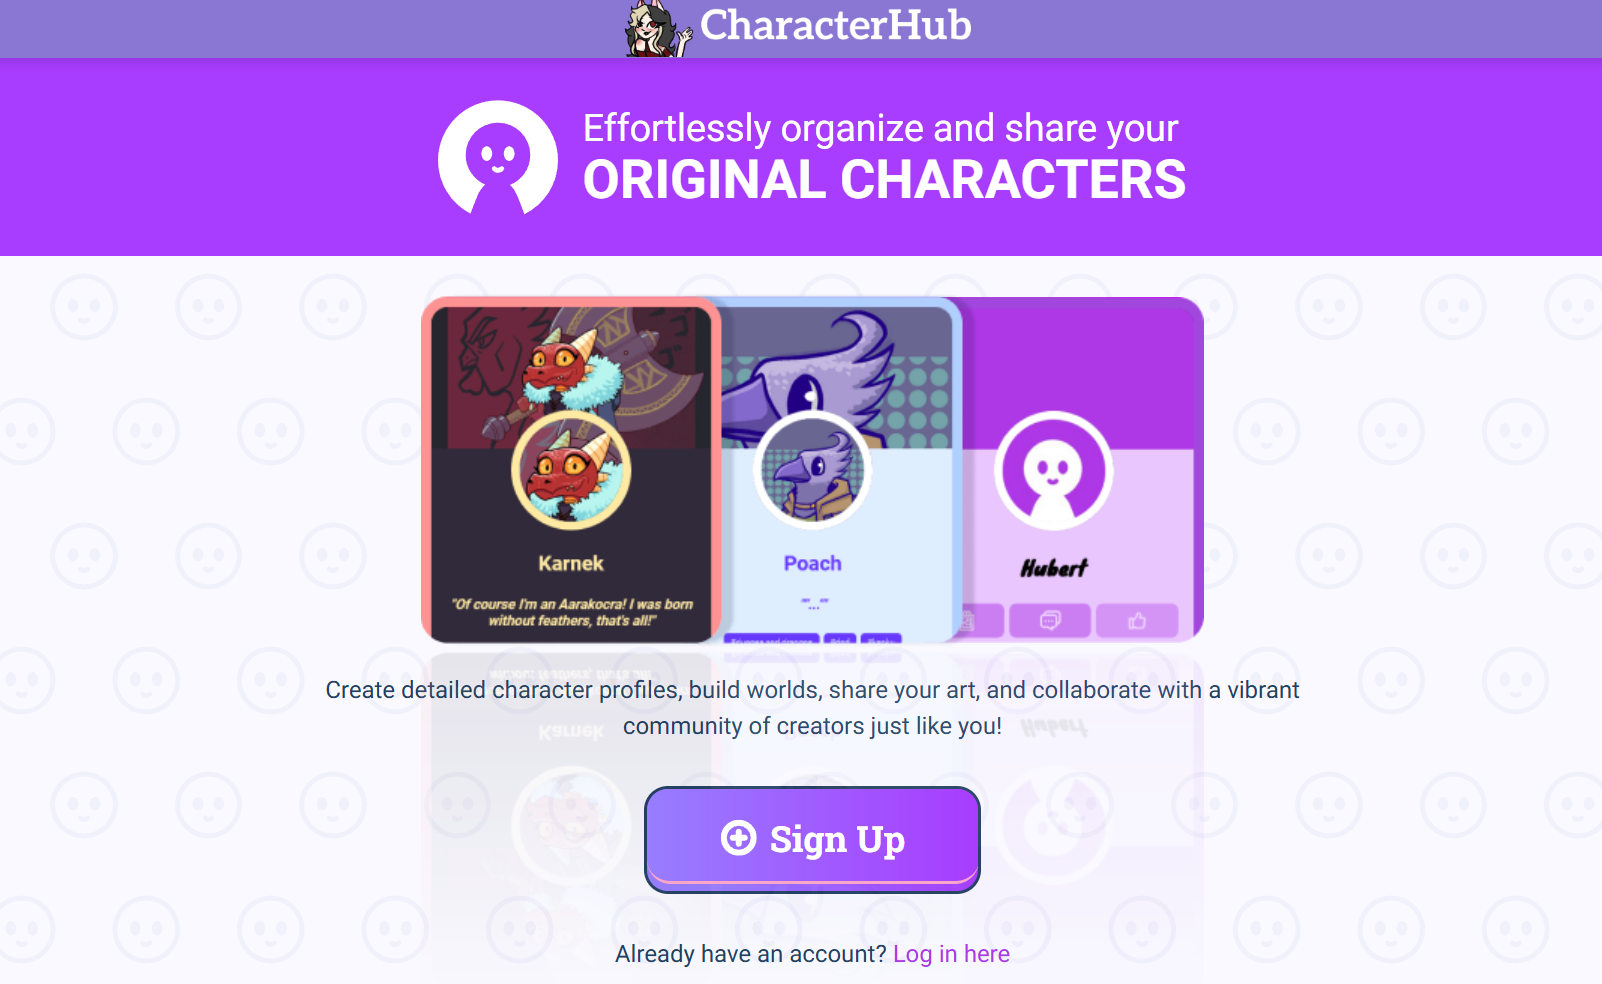Click the CharacterHub title text
Screen dimensions: 1602x984
tap(835, 25)
